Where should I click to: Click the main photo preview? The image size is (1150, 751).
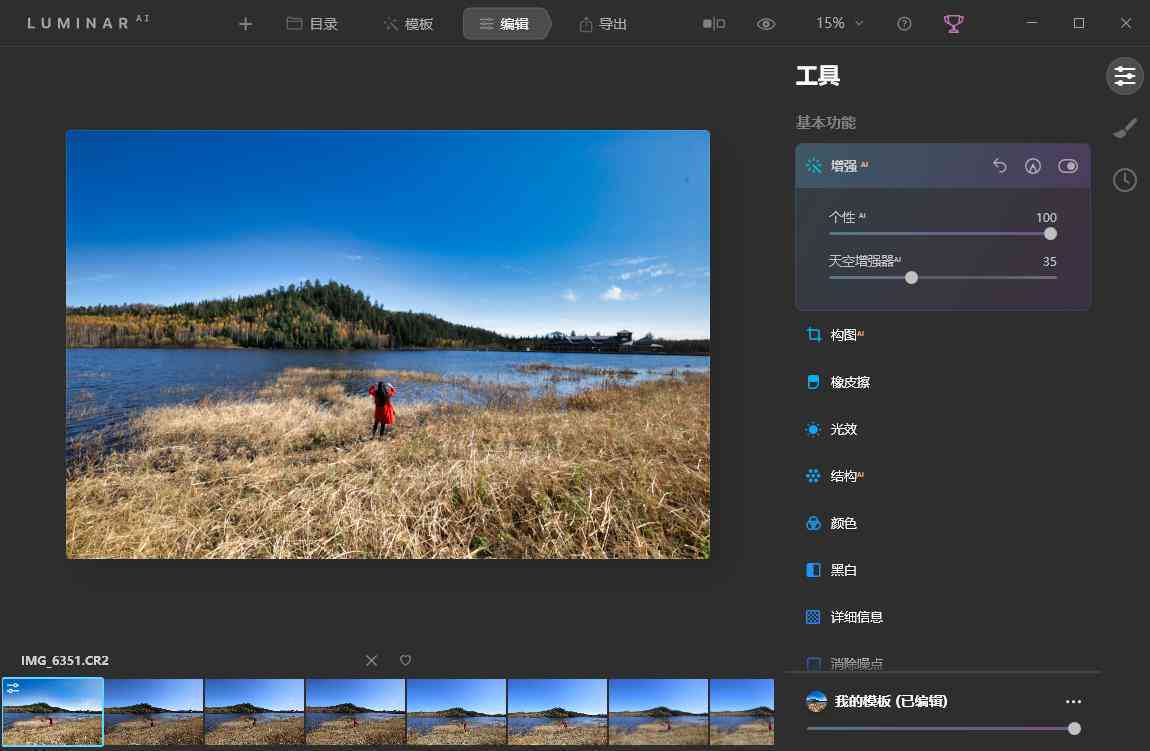pyautogui.click(x=388, y=345)
